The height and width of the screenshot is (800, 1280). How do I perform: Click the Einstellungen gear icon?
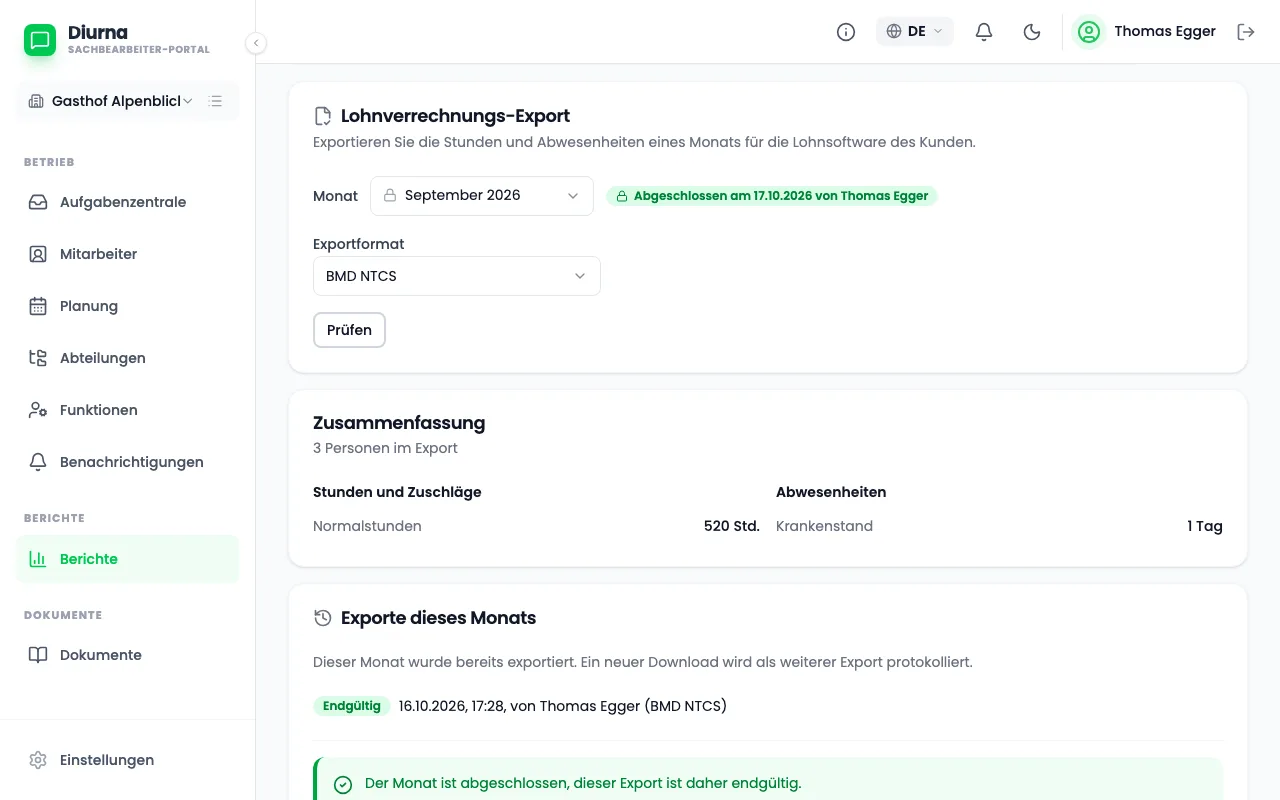pyautogui.click(x=38, y=760)
